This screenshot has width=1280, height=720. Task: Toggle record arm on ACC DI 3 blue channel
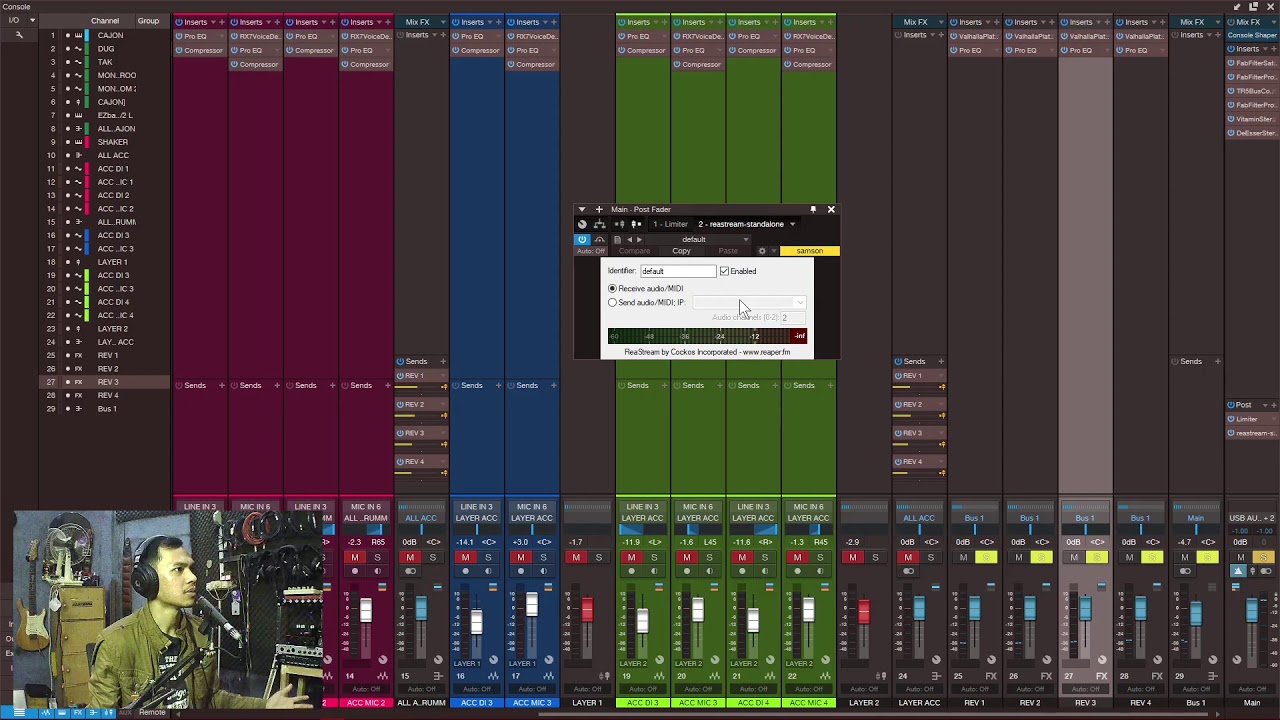pyautogui.click(x=464, y=571)
